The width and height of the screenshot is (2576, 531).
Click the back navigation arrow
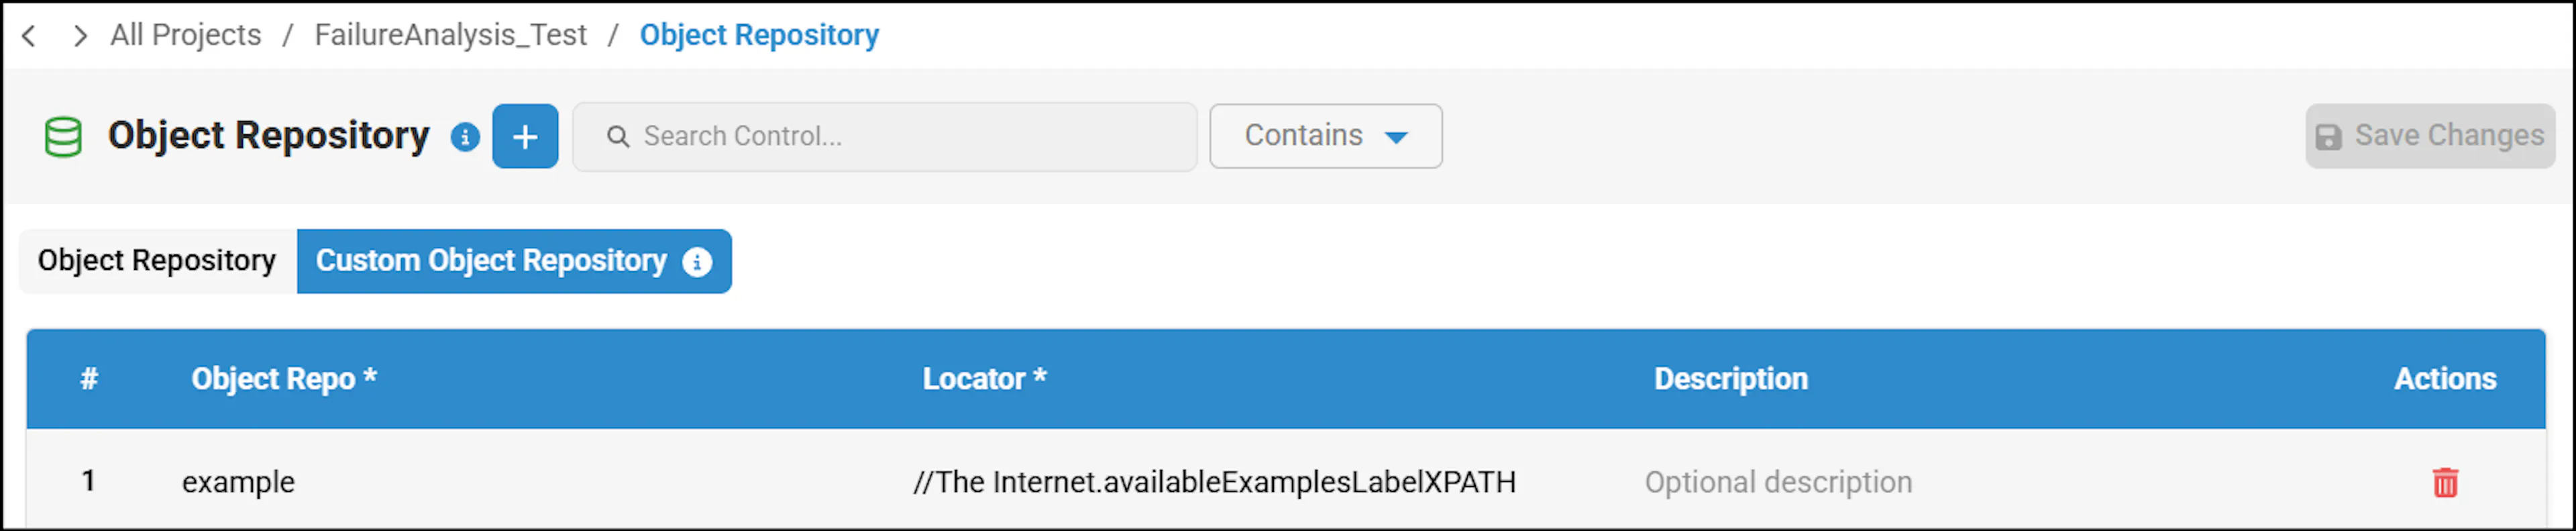pos(29,36)
